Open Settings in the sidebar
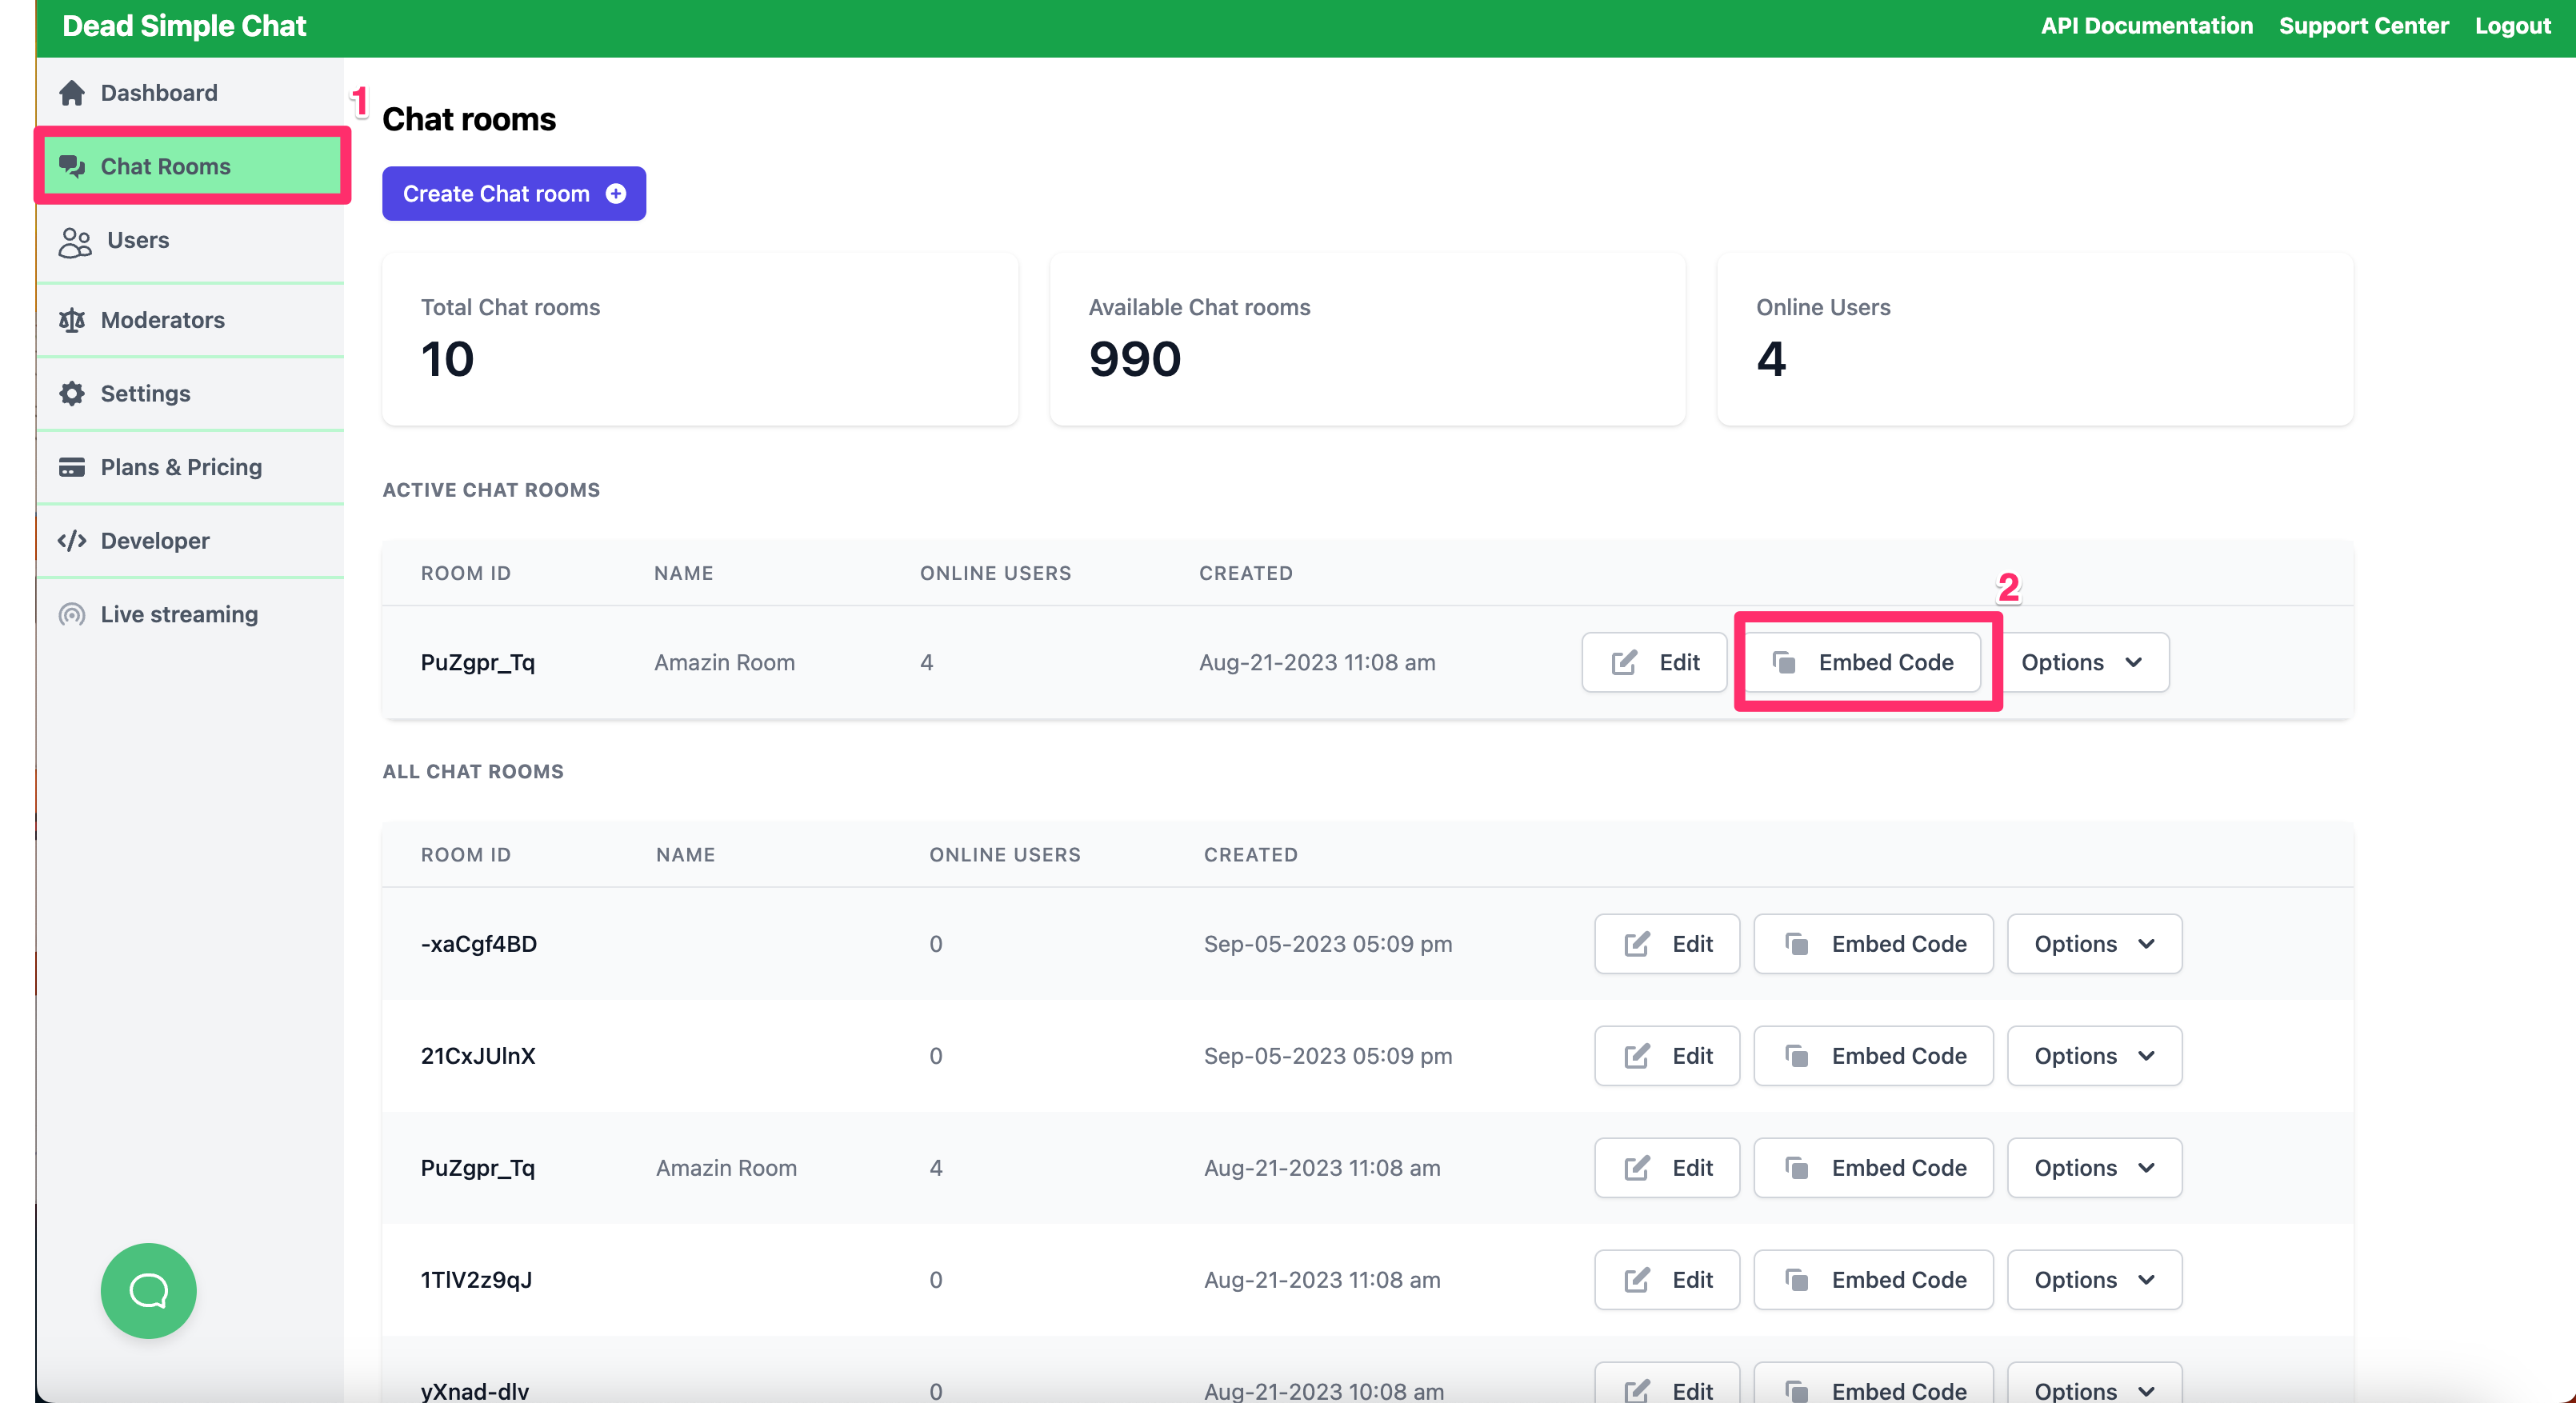The image size is (2576, 1403). point(190,394)
